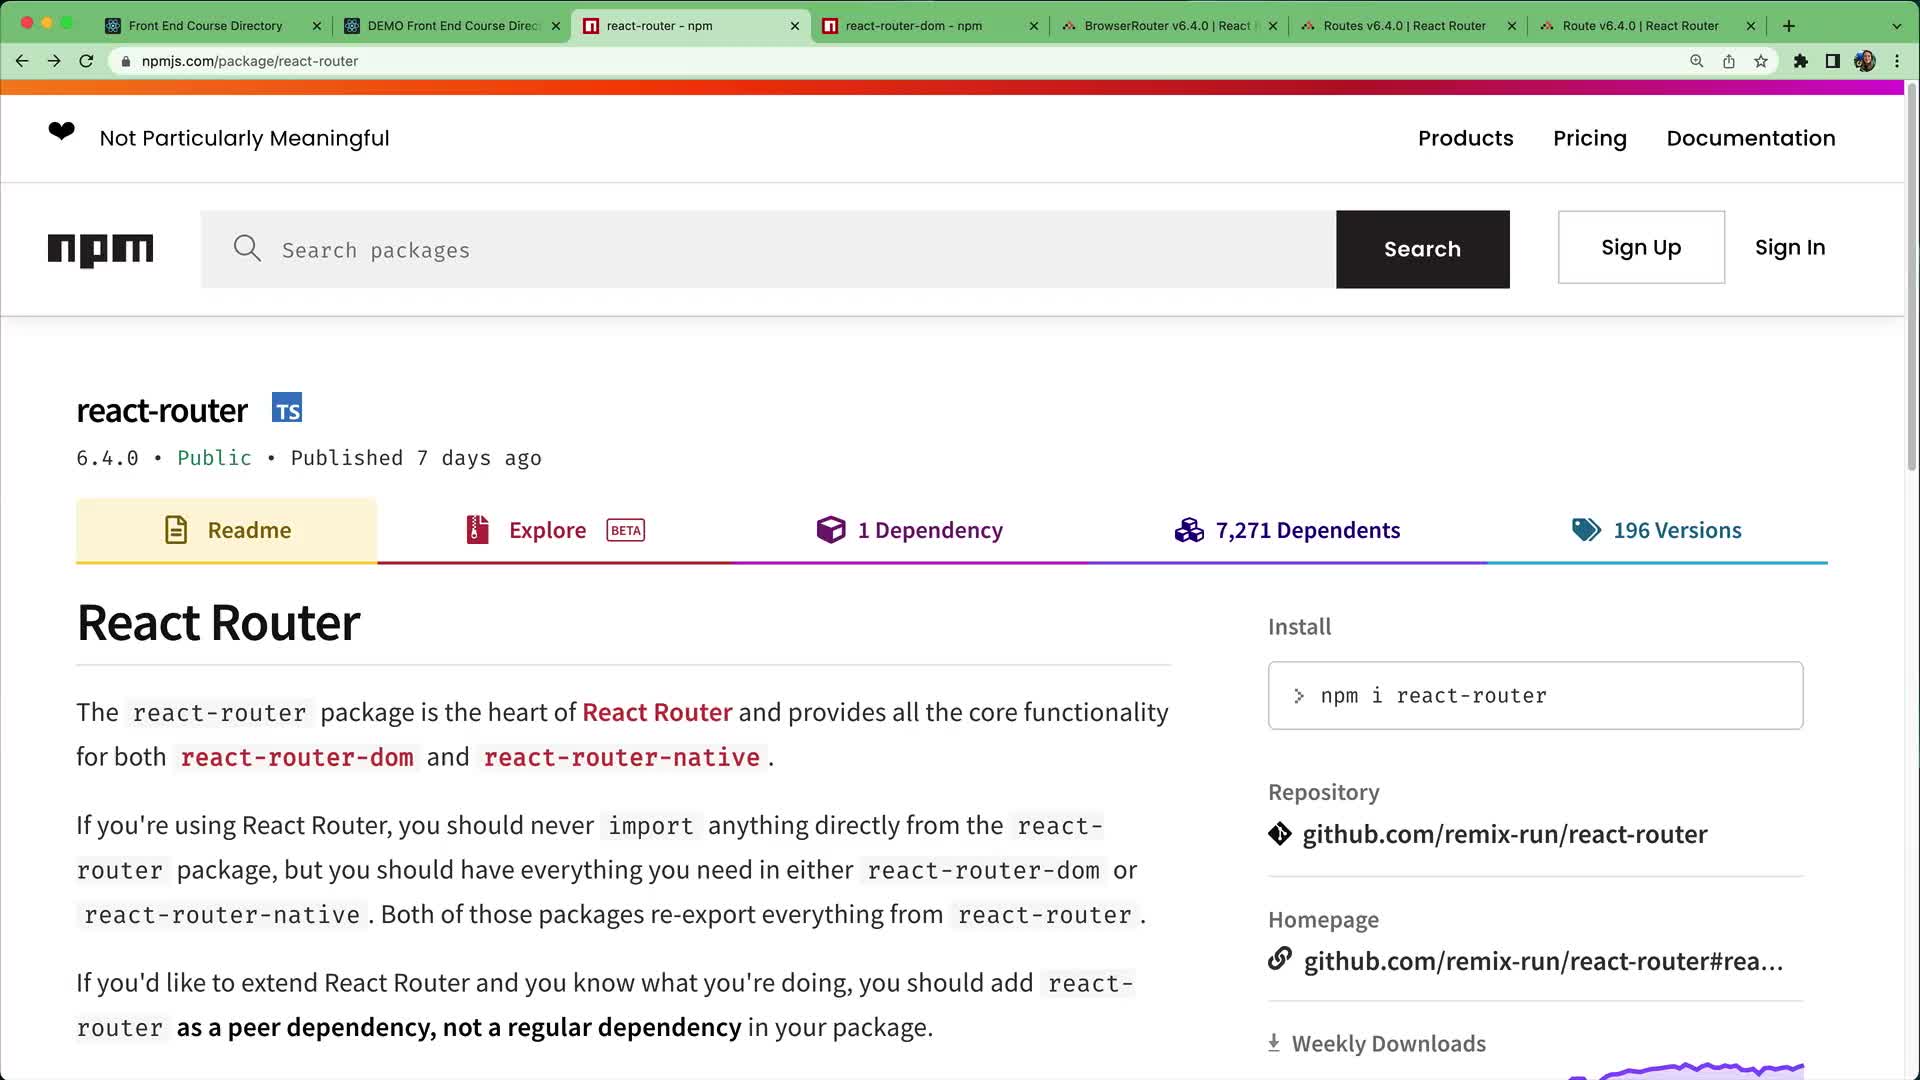Switch to BrowserRouter v6.4.0 tab

[x=1167, y=26]
